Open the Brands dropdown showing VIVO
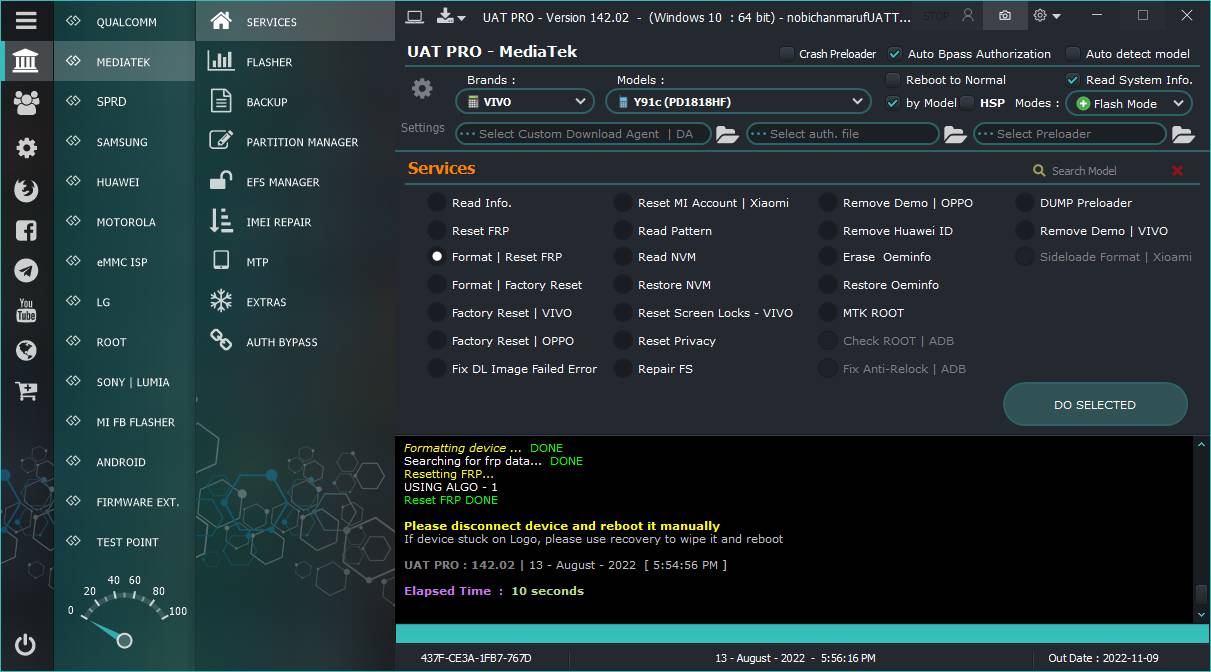The width and height of the screenshot is (1211, 672). point(526,102)
